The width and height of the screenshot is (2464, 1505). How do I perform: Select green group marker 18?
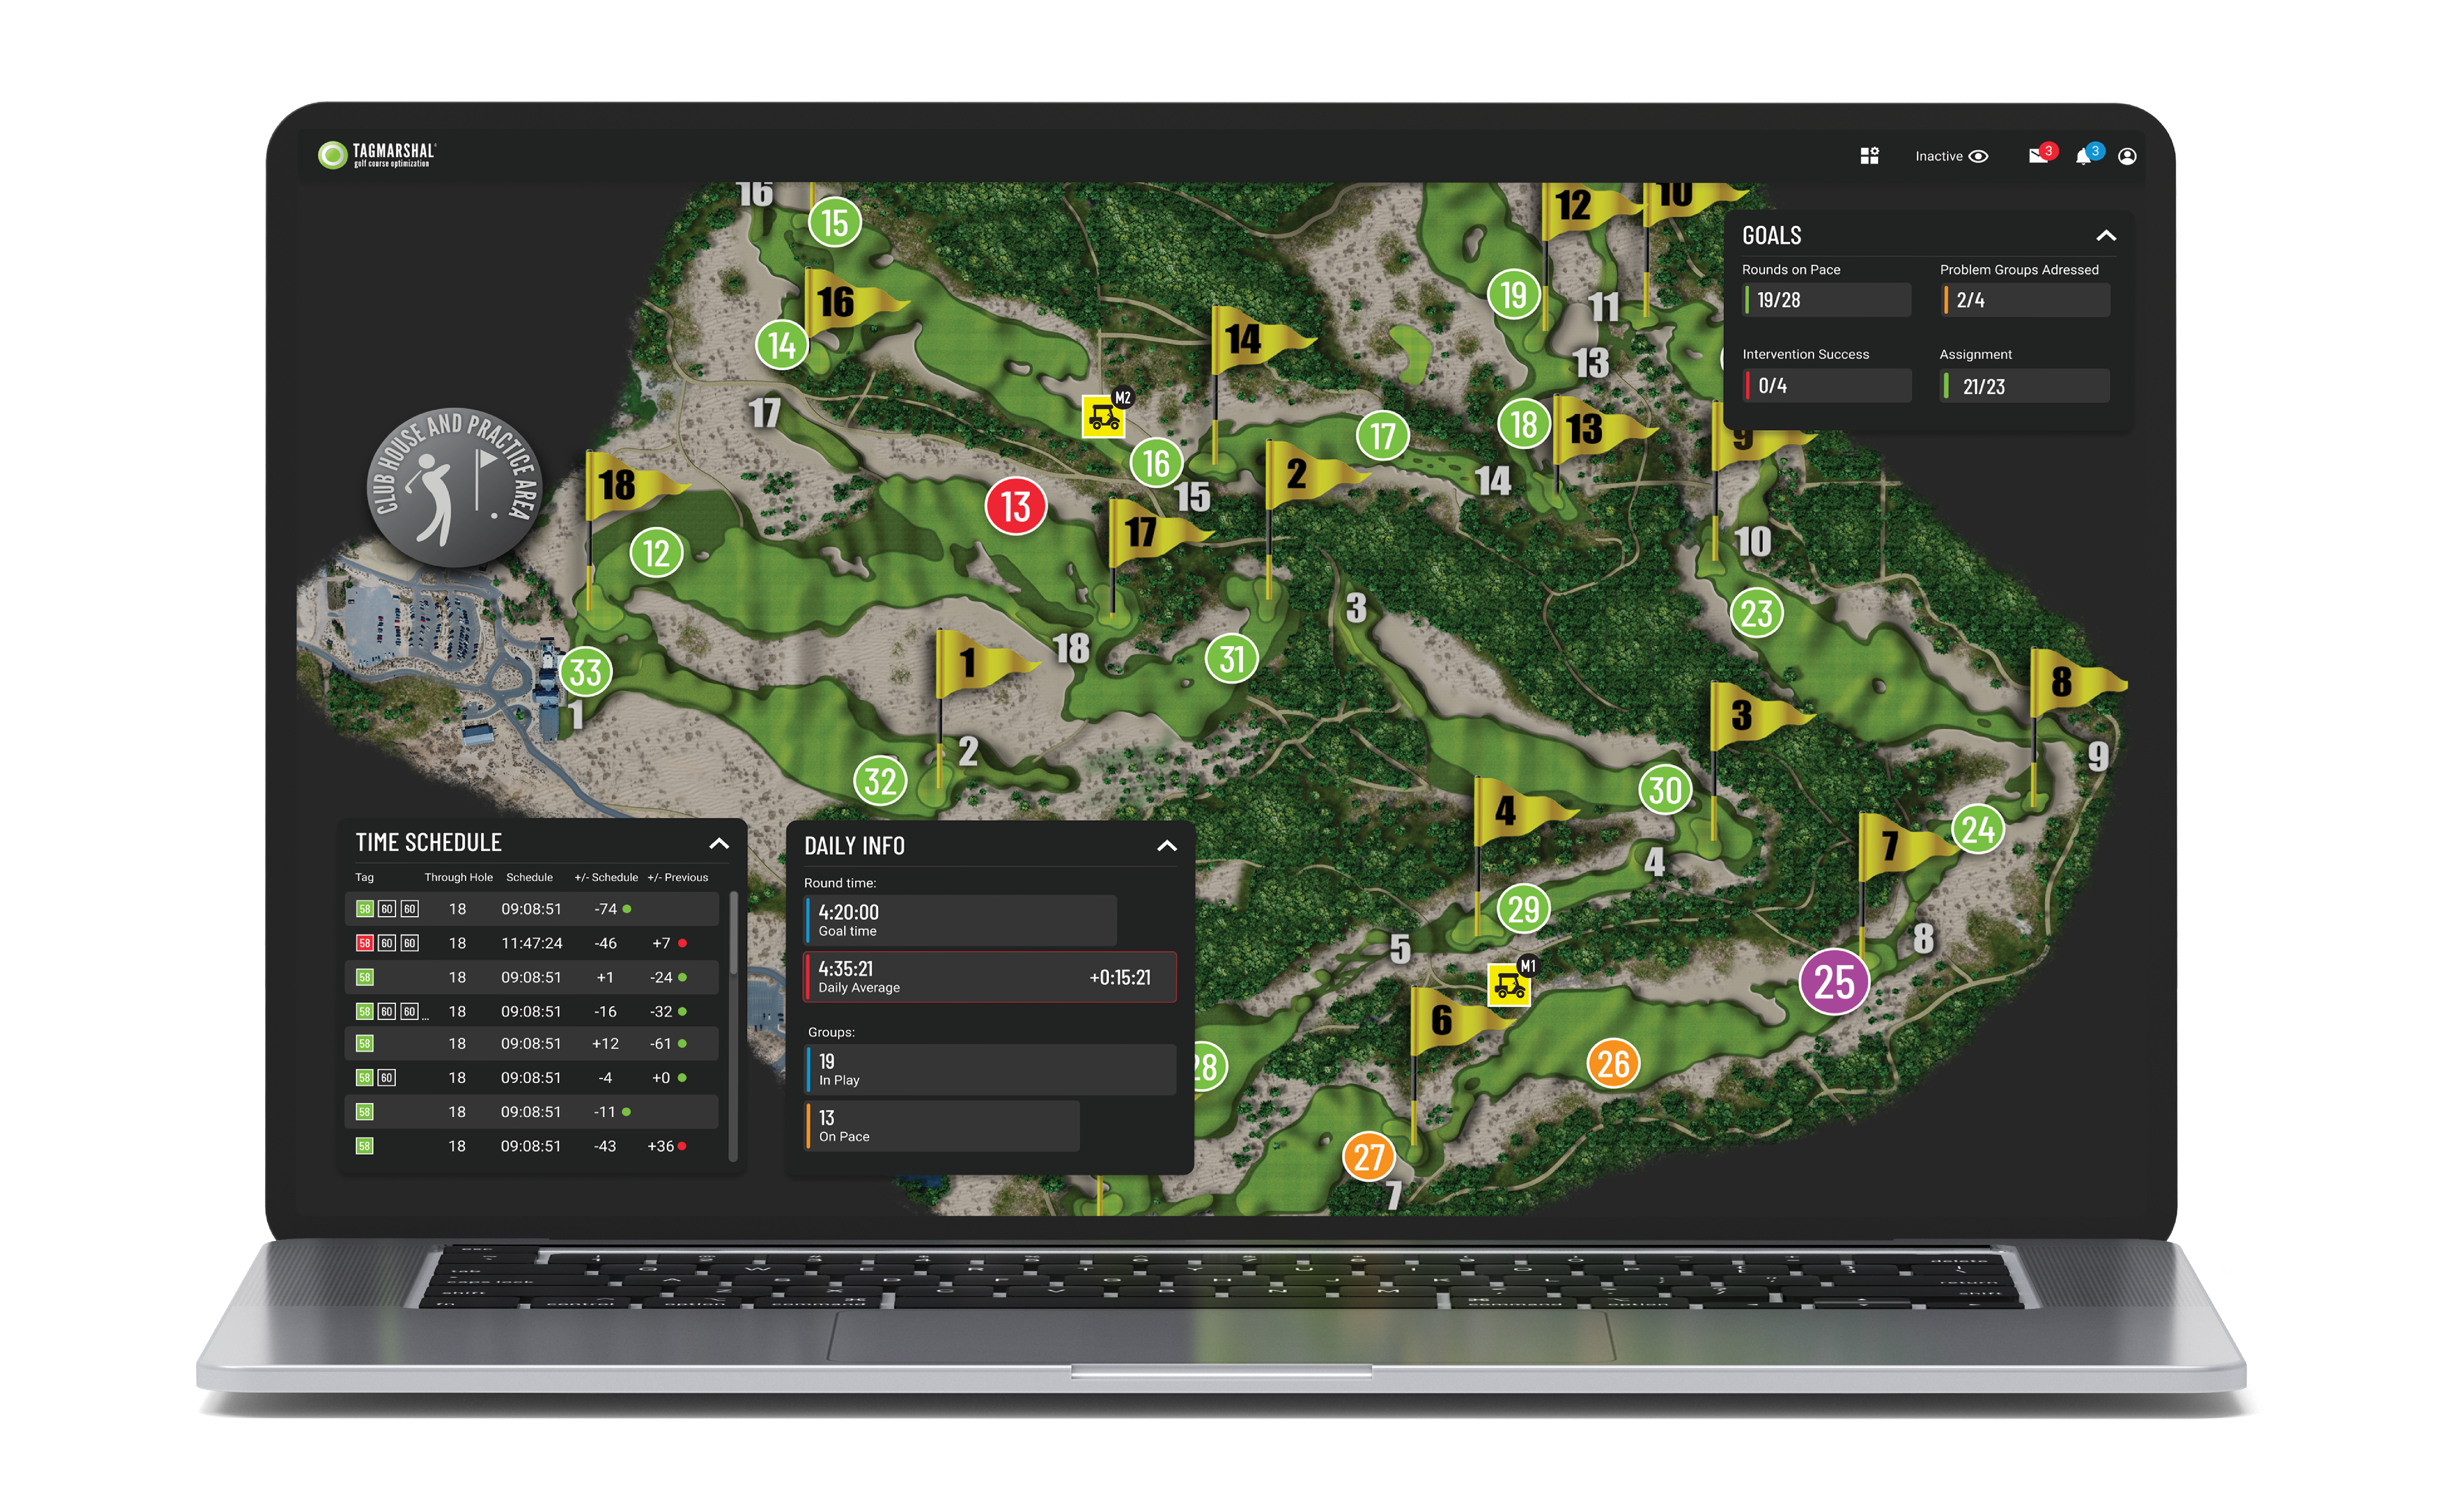(1523, 424)
